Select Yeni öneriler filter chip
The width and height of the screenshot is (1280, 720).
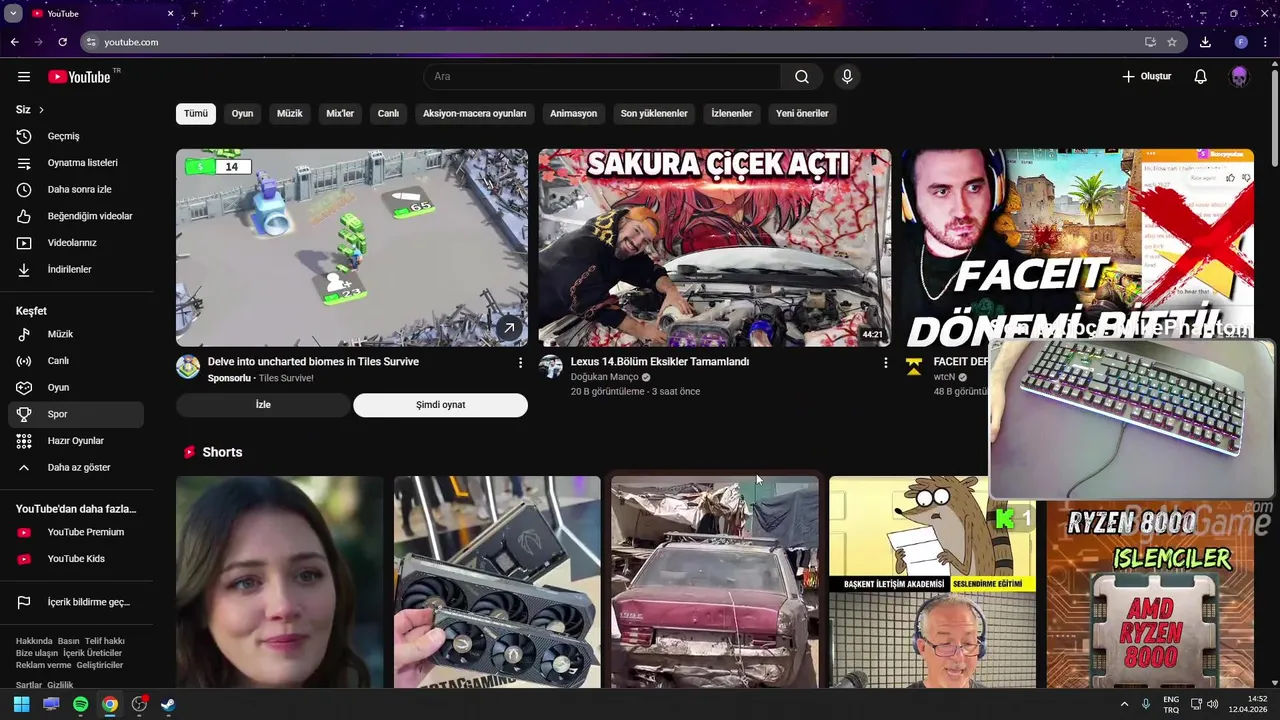pyautogui.click(x=802, y=114)
